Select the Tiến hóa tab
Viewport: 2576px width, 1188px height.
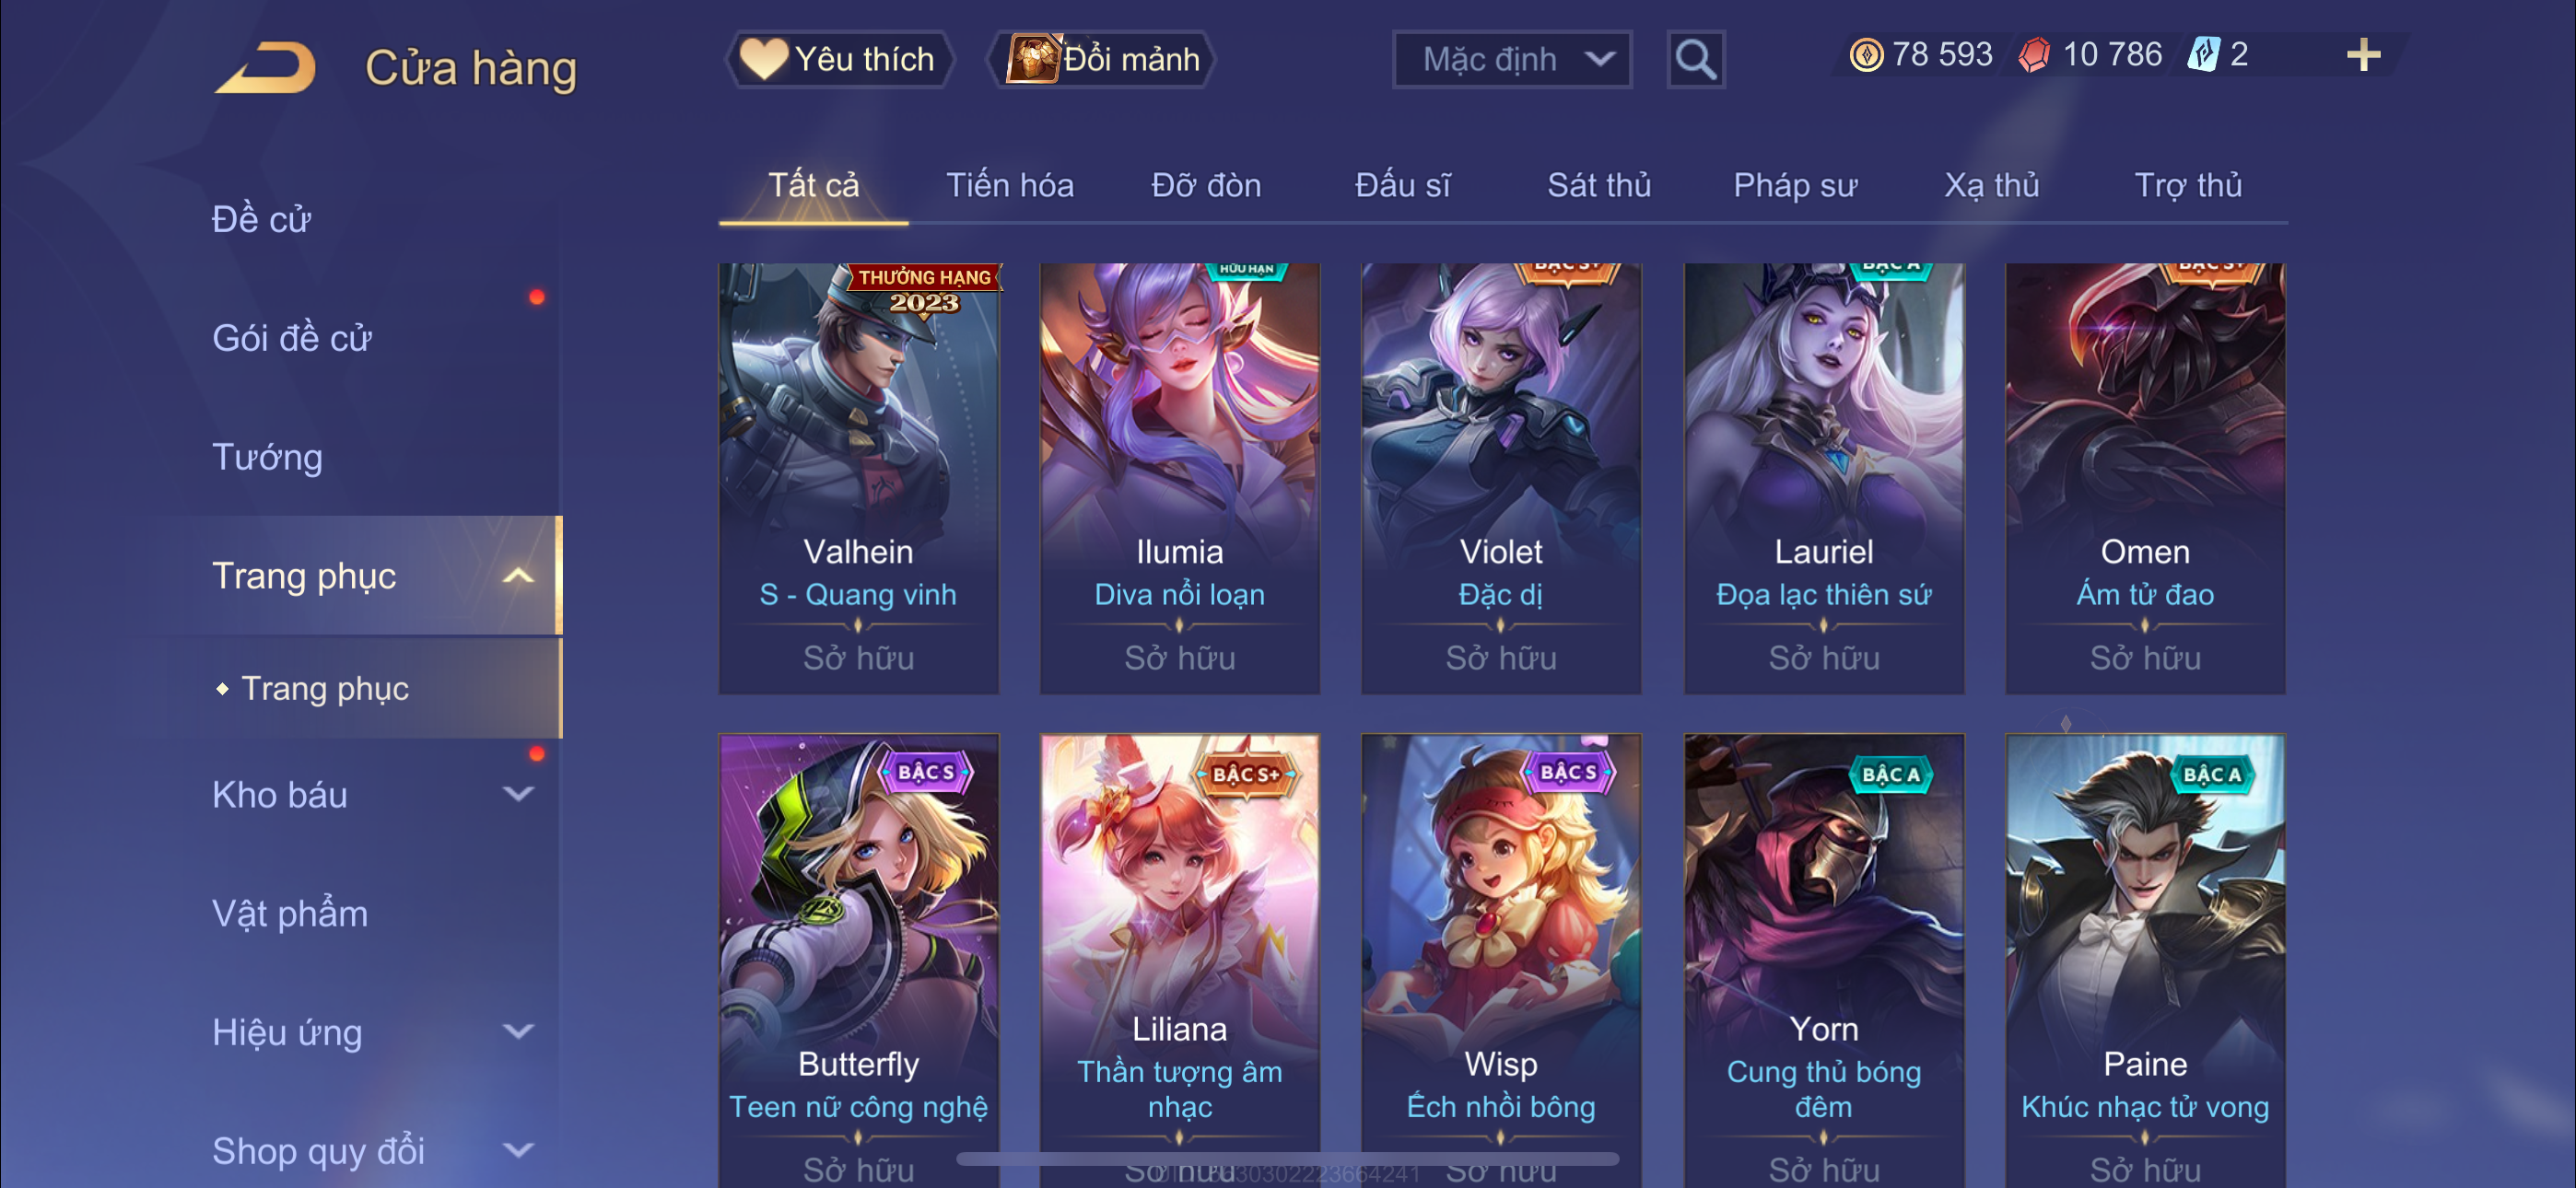(x=1010, y=186)
